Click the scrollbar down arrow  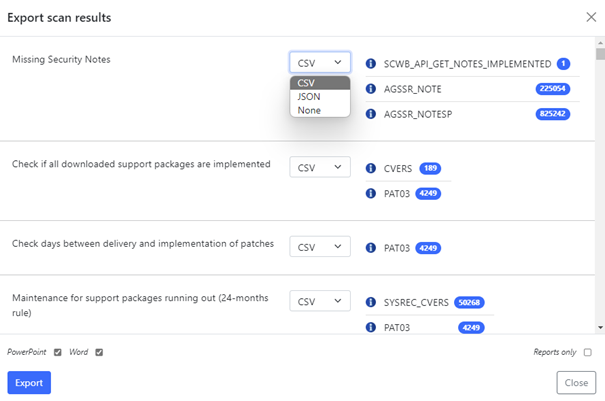(600, 328)
